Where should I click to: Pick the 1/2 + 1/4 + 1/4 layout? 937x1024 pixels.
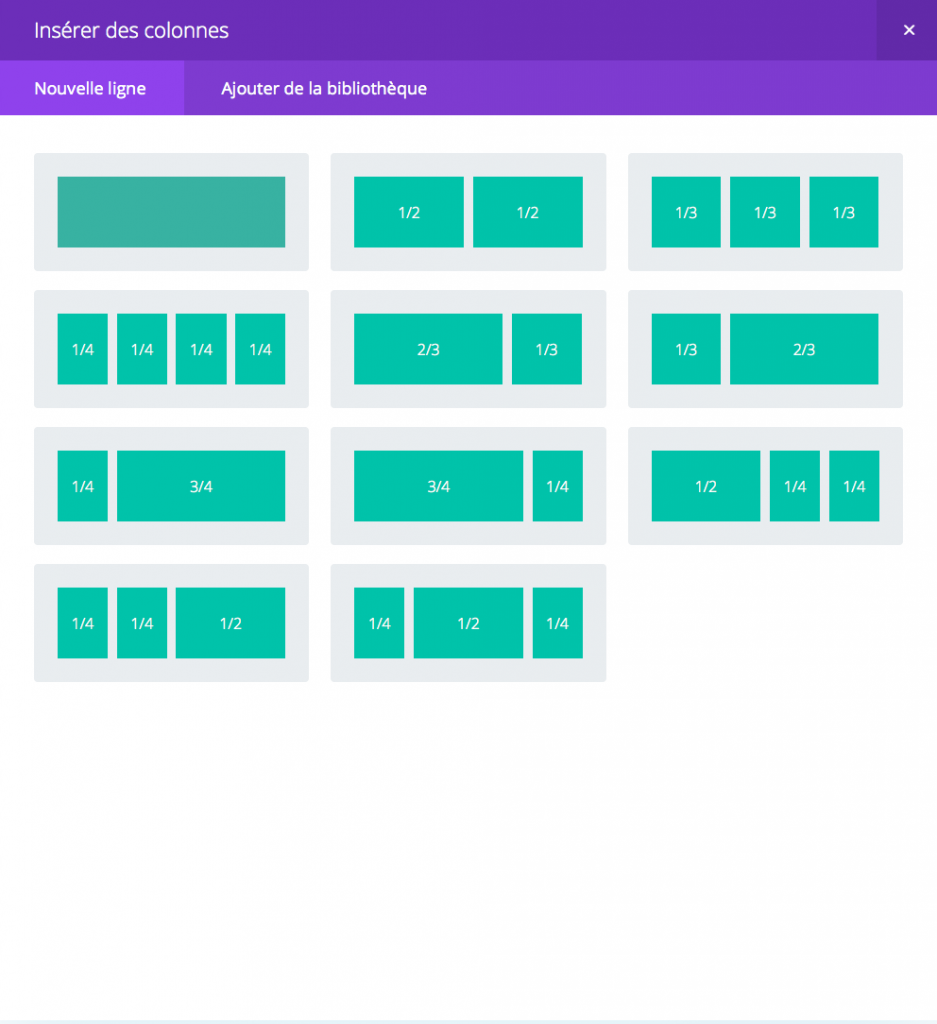pyautogui.click(x=765, y=486)
